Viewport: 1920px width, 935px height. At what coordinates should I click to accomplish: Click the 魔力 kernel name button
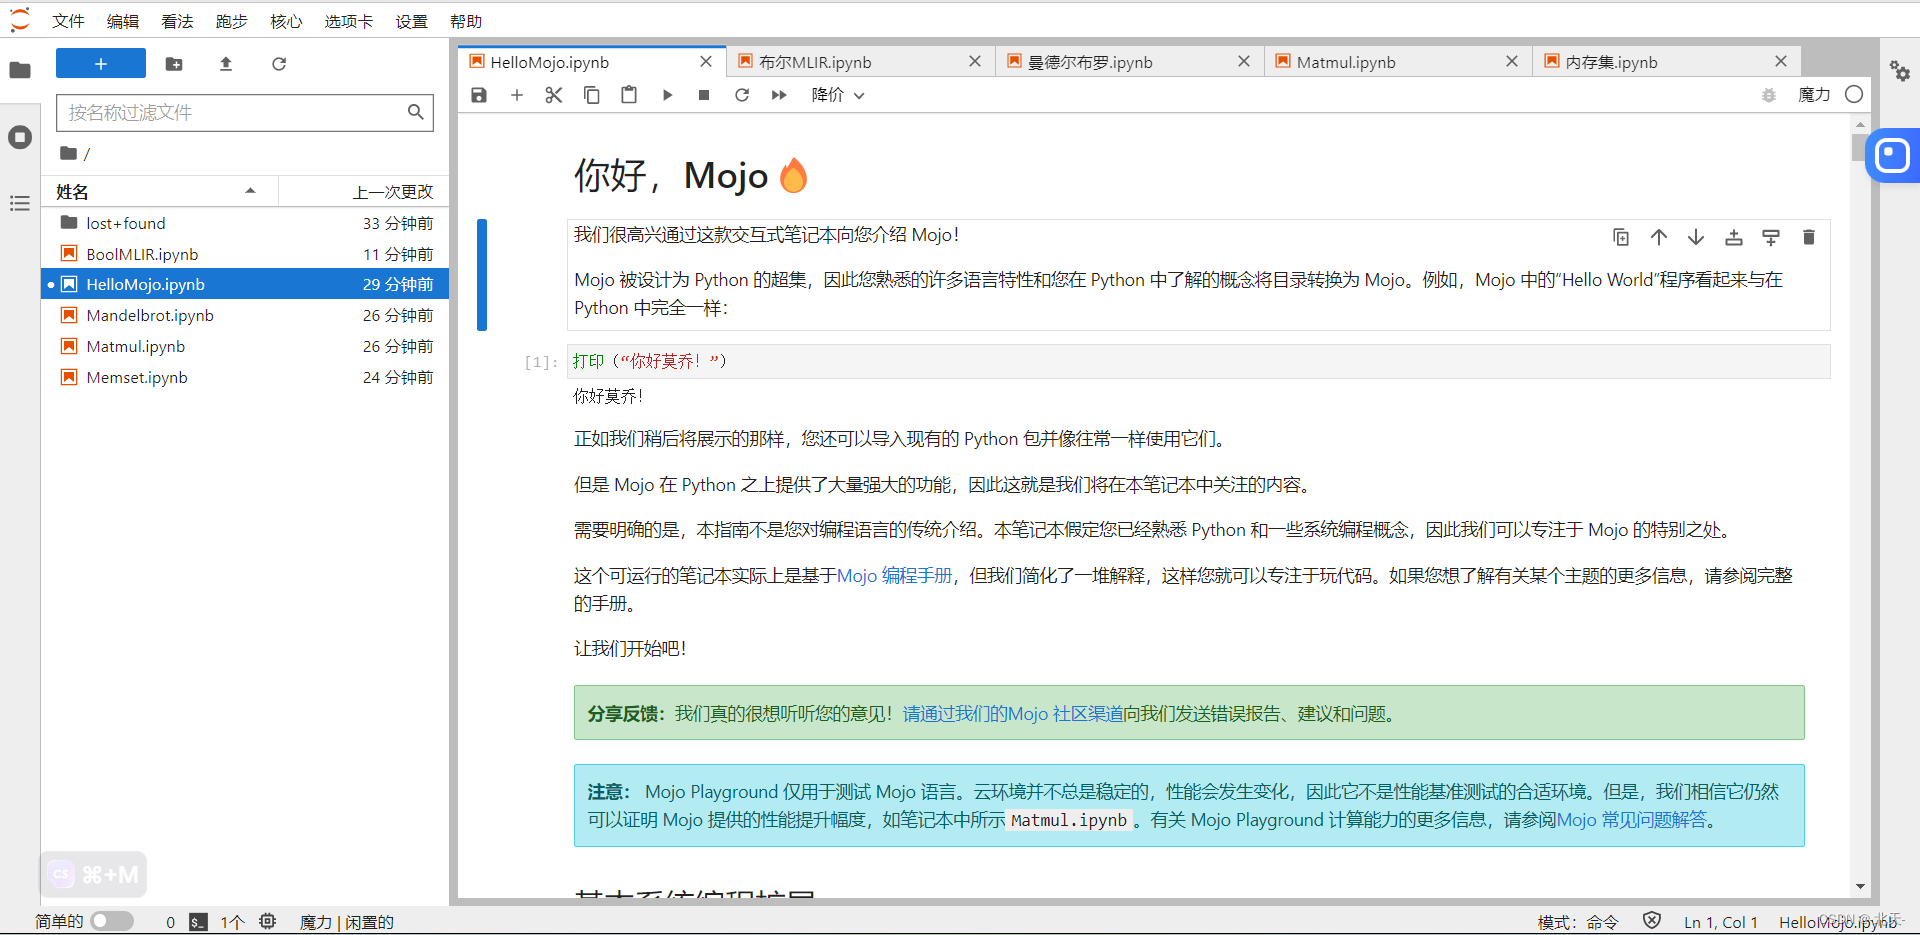(x=1814, y=95)
